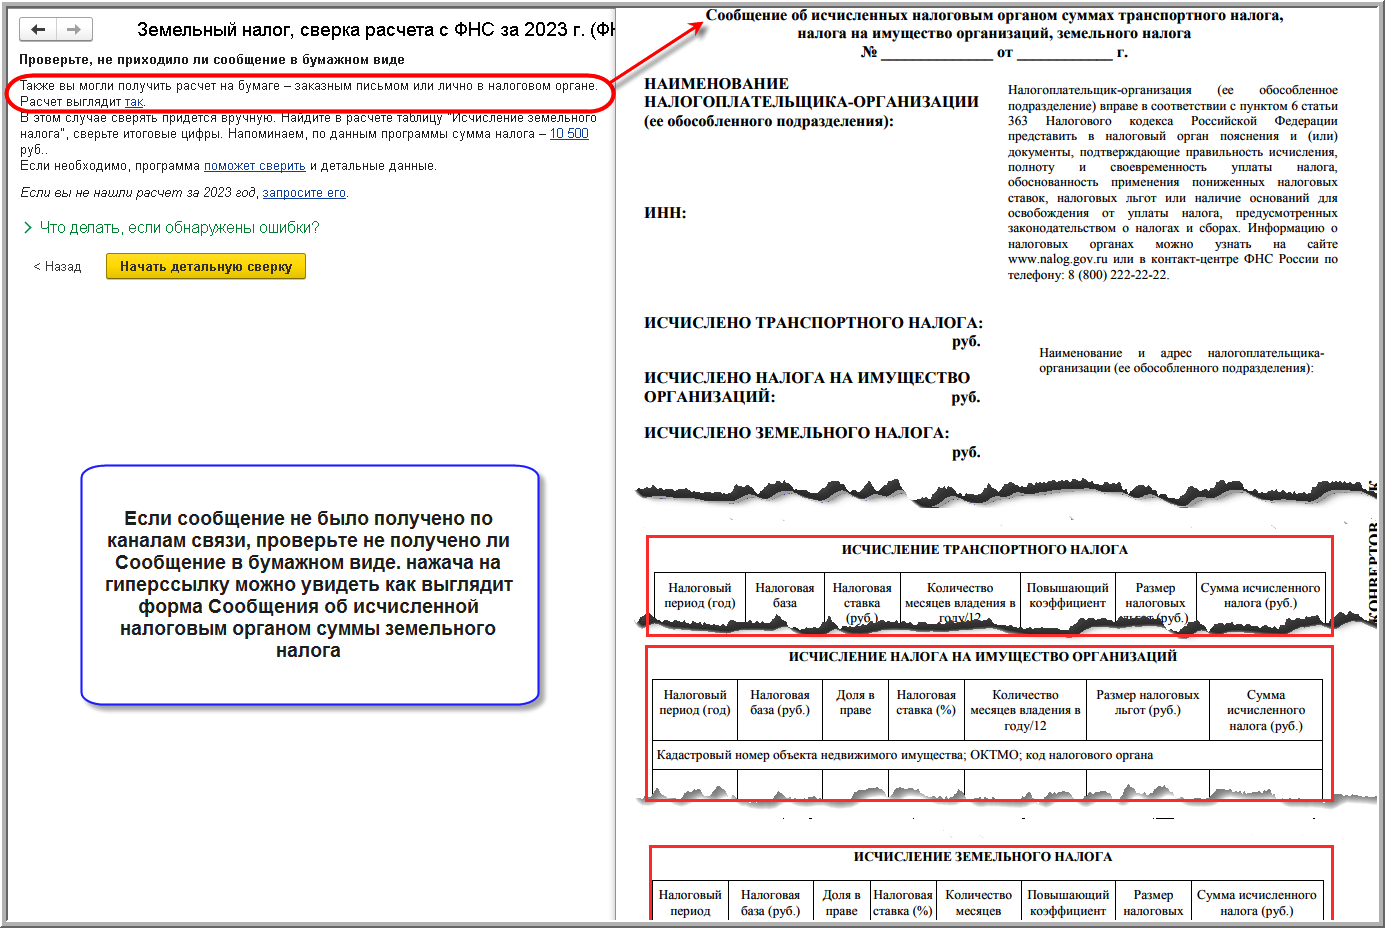Start detailed check with 'Начать детальную сверку'
The image size is (1385, 928).
click(206, 267)
